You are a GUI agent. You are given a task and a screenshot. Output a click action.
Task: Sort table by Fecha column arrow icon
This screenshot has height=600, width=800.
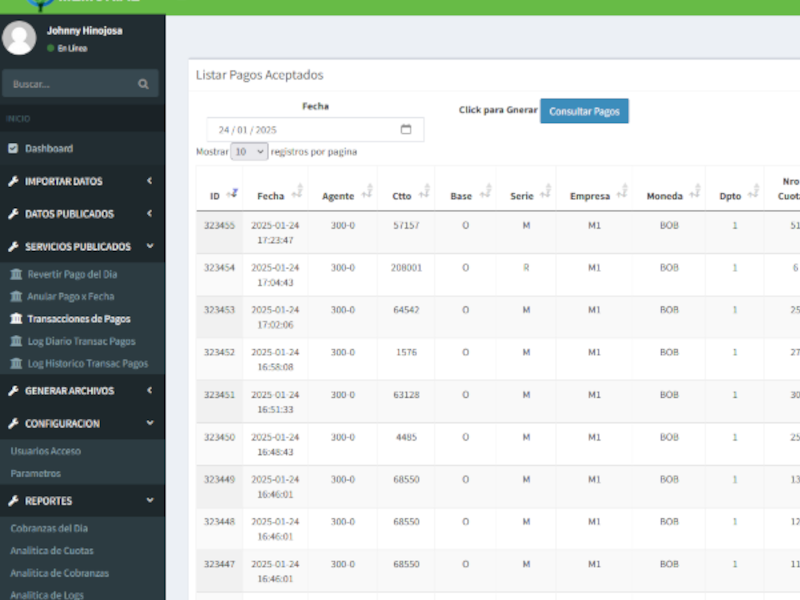point(297,193)
